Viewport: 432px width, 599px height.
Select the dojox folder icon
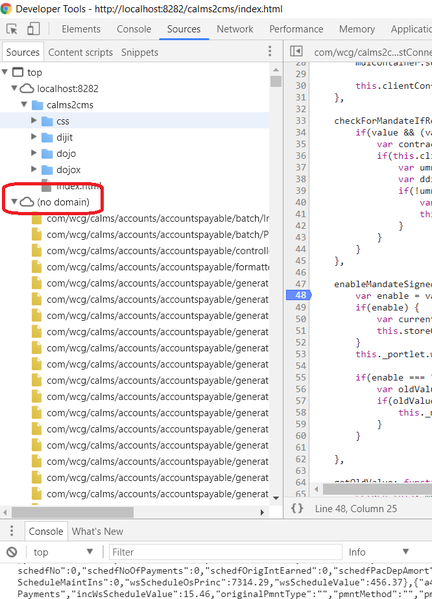pyautogui.click(x=47, y=170)
